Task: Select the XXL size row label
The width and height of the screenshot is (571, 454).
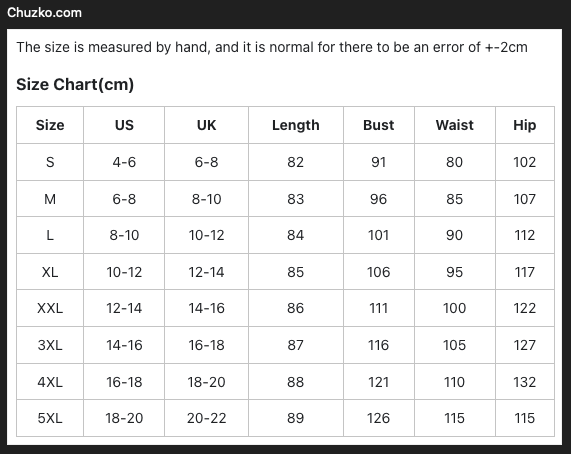Action: [50, 308]
